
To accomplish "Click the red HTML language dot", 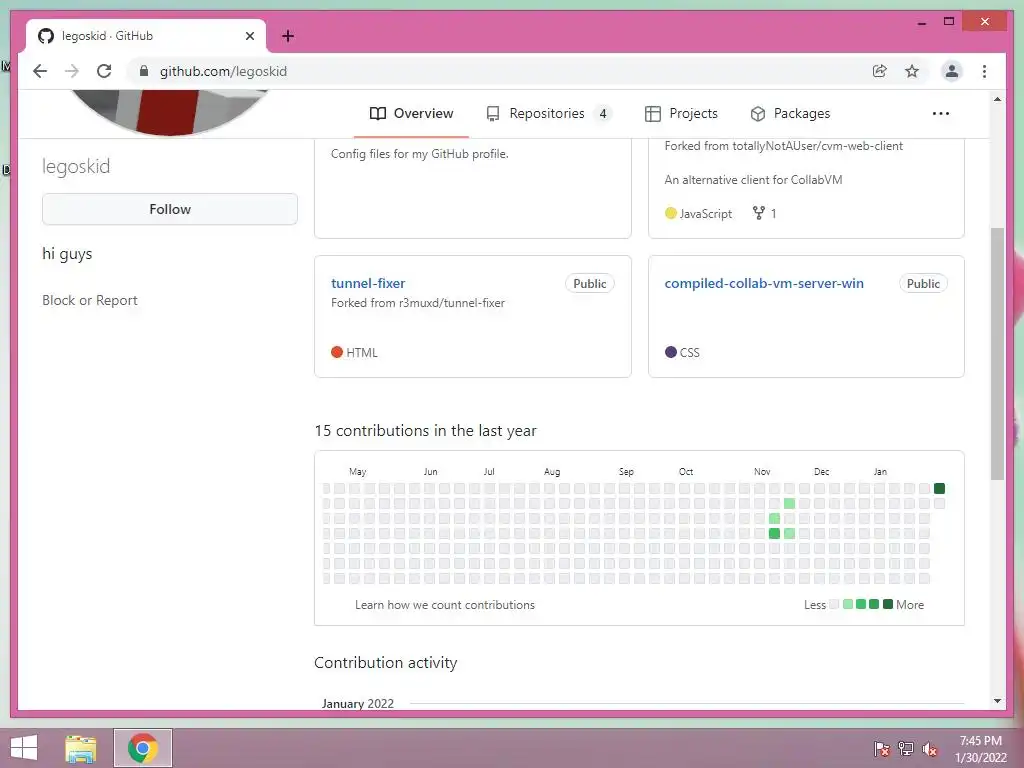I will click(337, 352).
